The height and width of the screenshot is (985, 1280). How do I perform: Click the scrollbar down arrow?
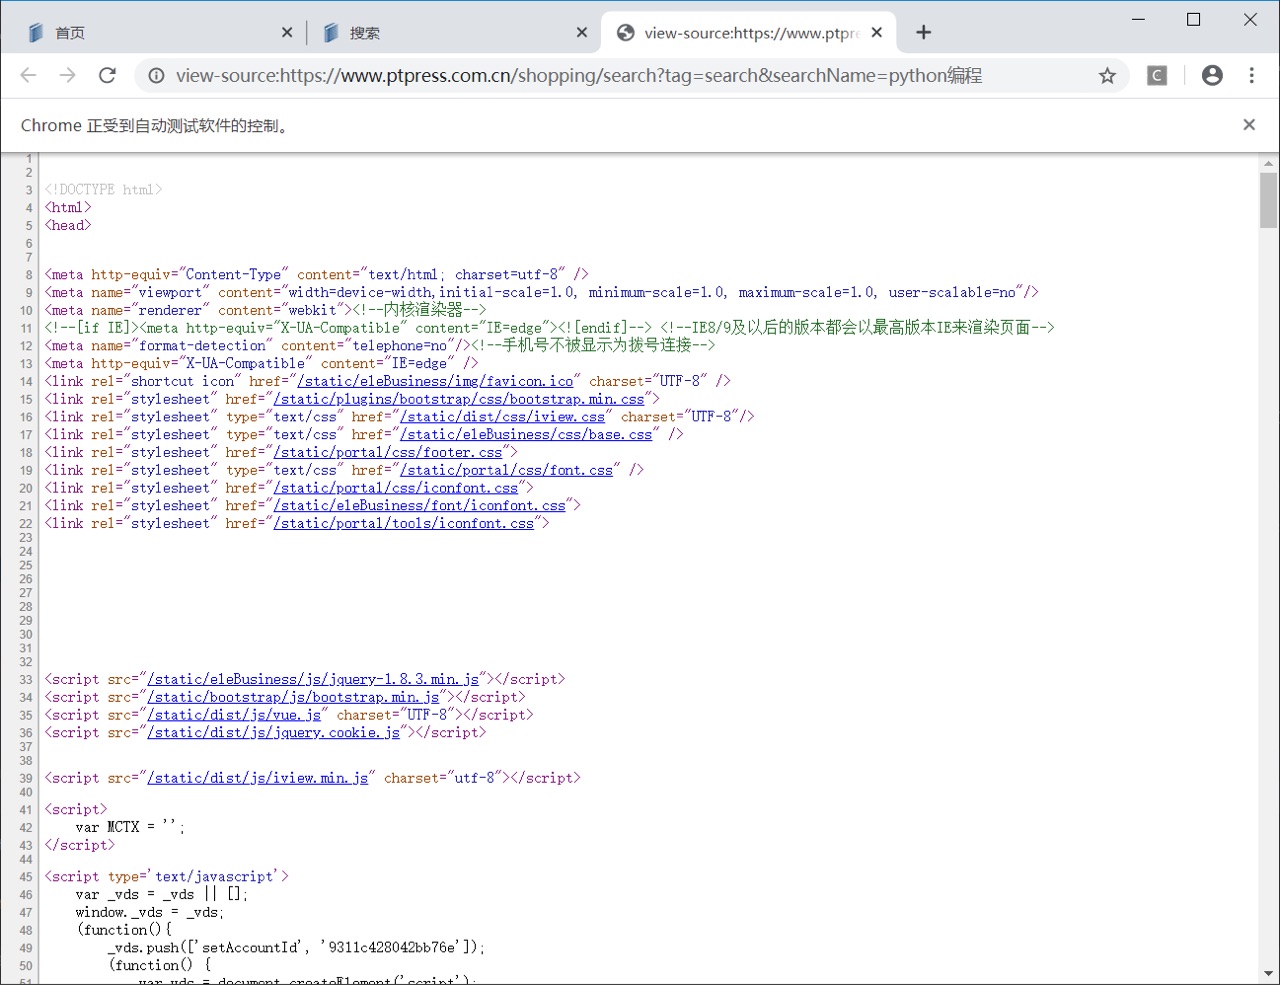pyautogui.click(x=1268, y=973)
